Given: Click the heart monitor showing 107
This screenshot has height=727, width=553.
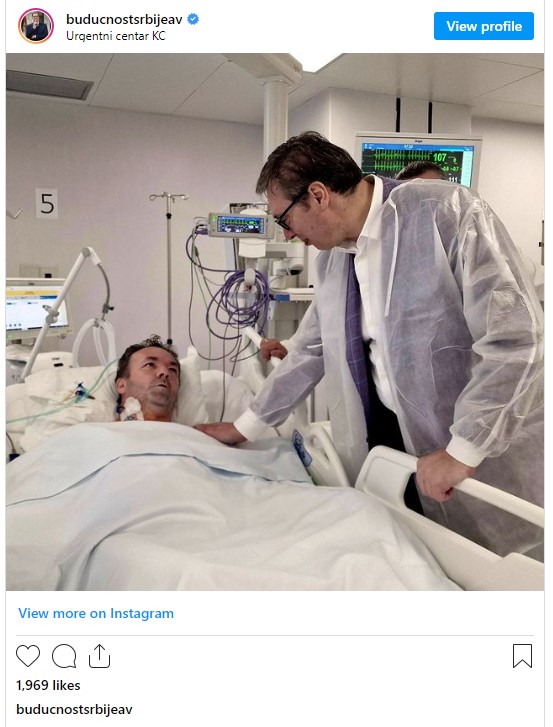Looking at the screenshot, I should [417, 158].
